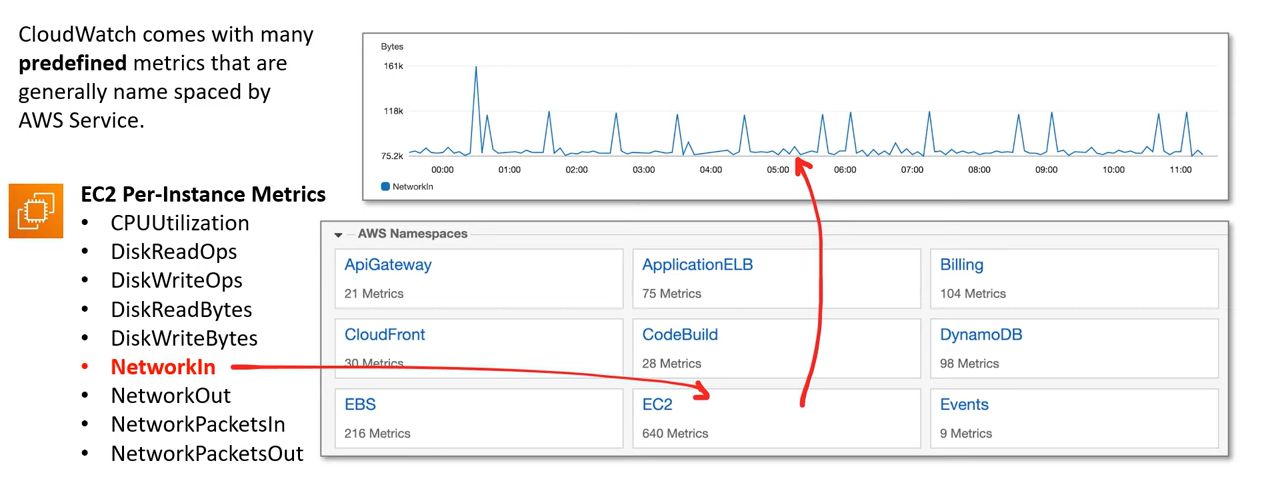Open the EBS namespace link
The image size is (1261, 487).
360,404
